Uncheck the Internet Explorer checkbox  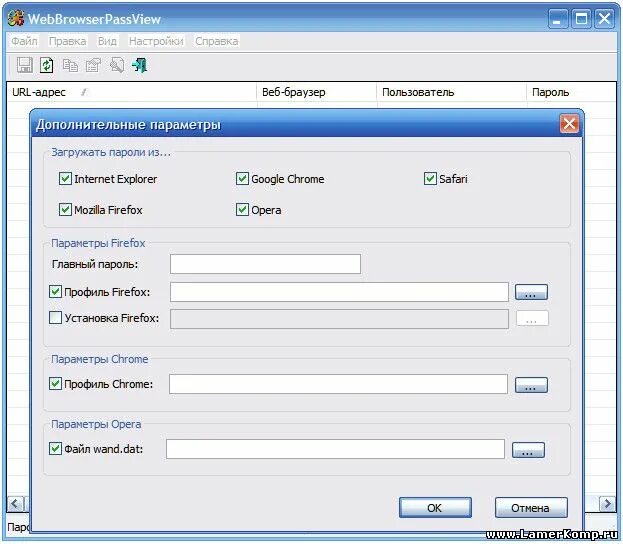[65, 179]
